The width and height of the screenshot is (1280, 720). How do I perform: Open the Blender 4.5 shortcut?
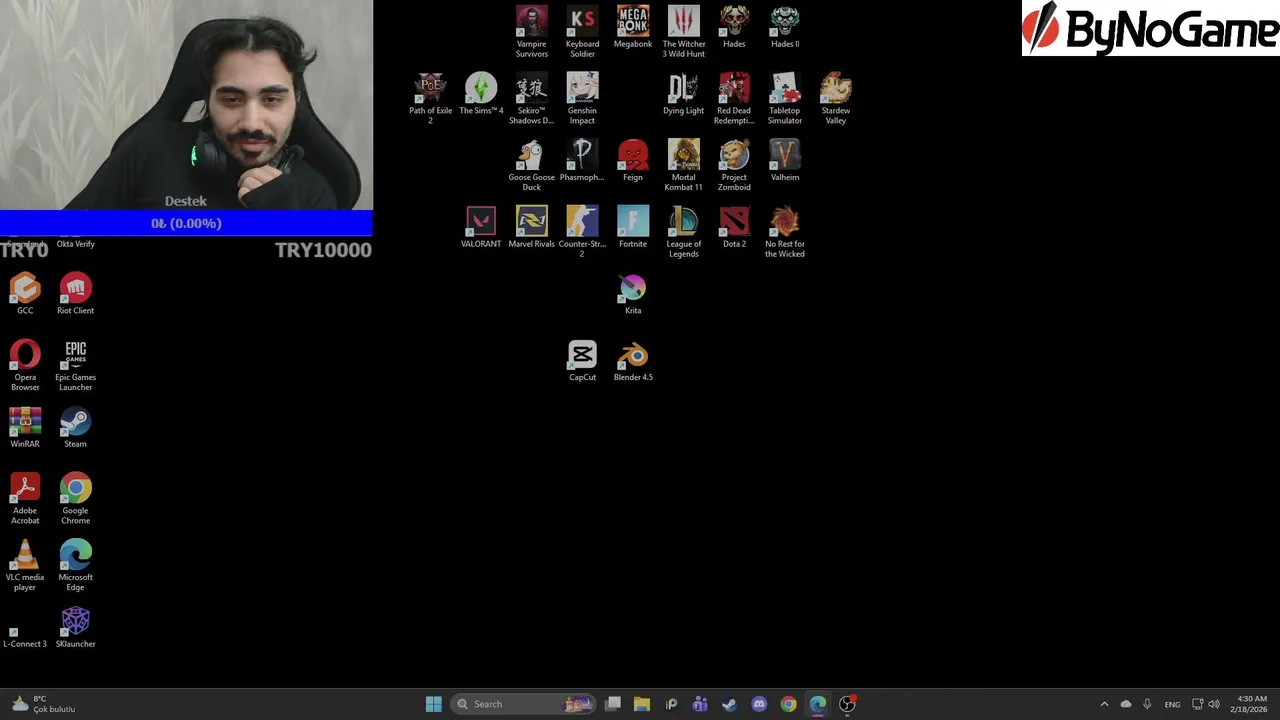(x=633, y=361)
